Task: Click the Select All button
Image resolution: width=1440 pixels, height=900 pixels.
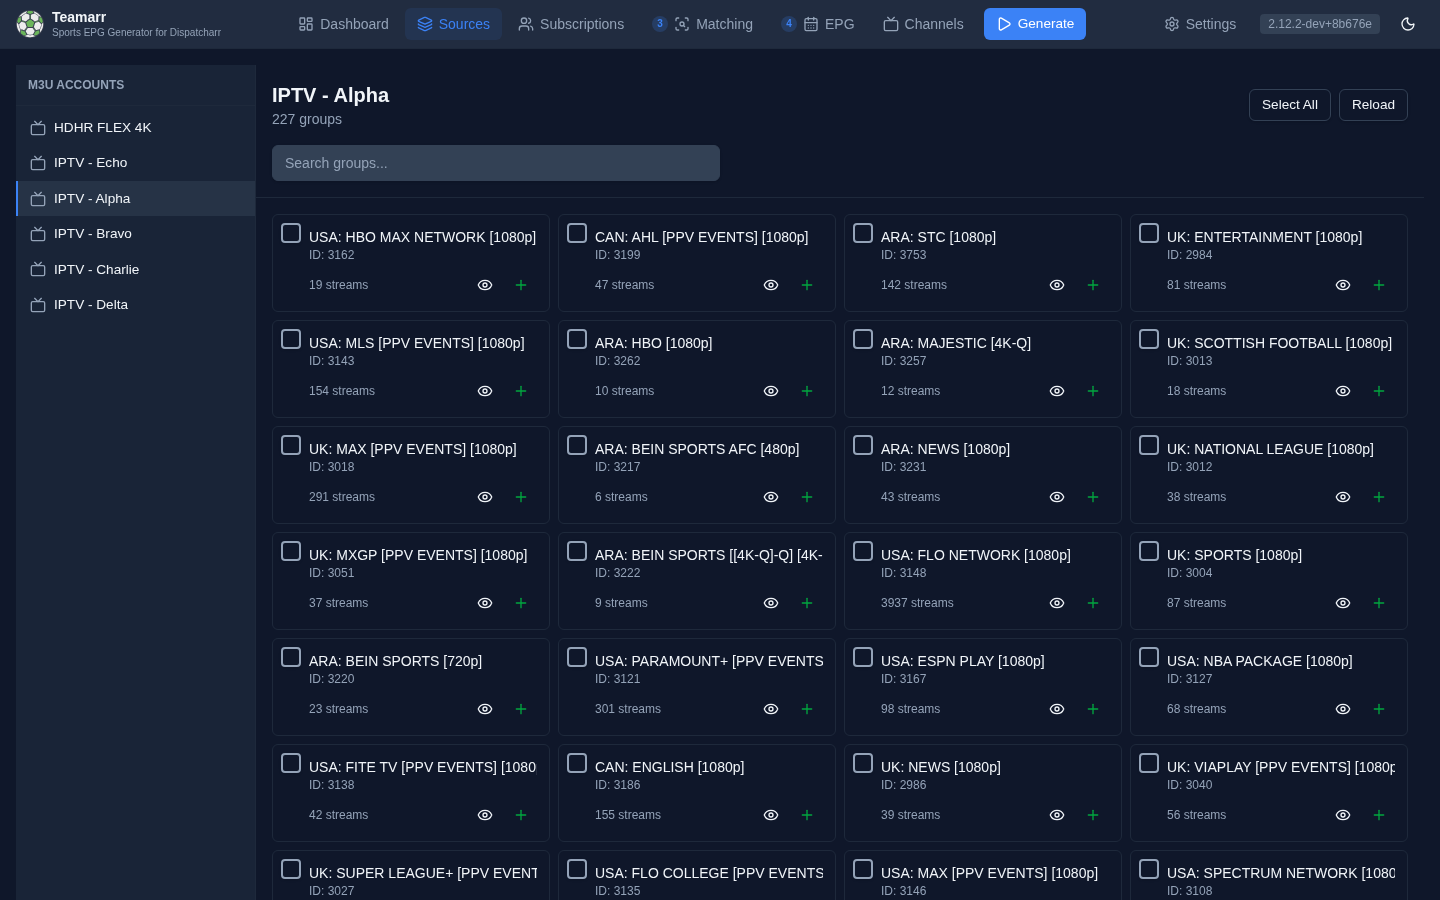Action: [1289, 105]
